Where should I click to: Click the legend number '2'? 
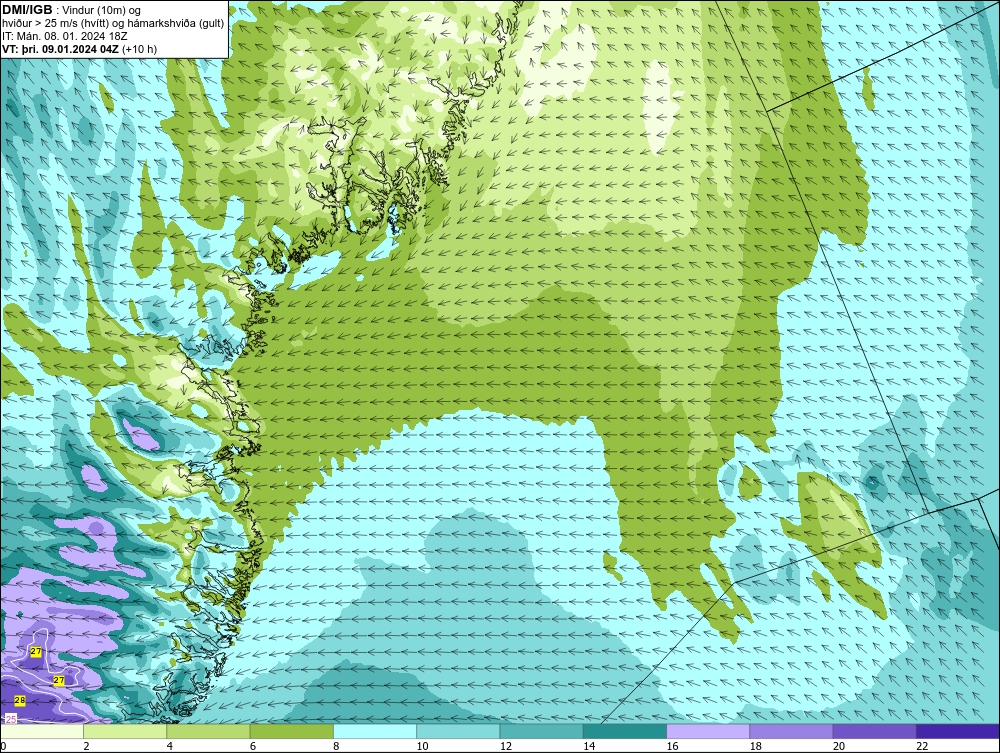(86, 746)
